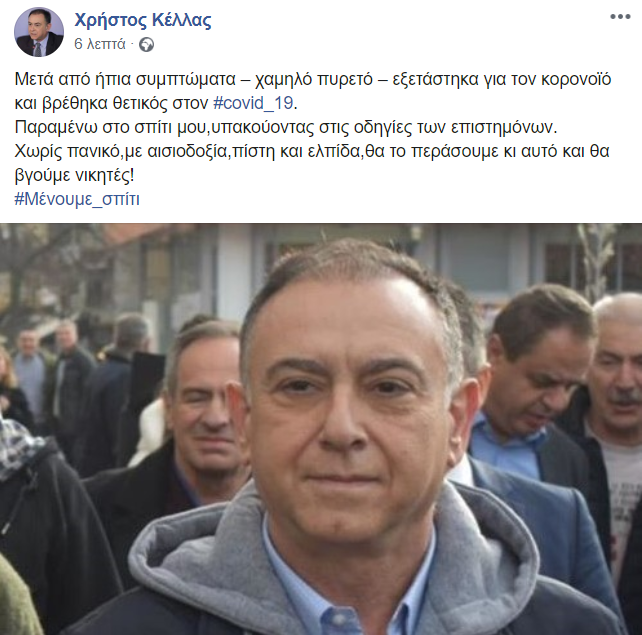Click the word "κορονοϊό" in the post

click(x=576, y=79)
